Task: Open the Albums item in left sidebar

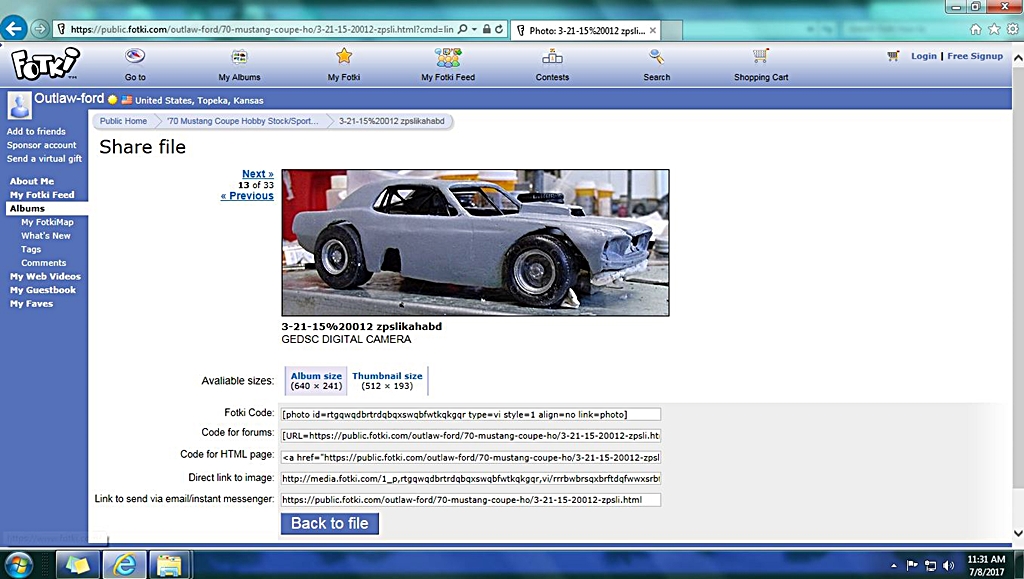Action: (x=28, y=208)
